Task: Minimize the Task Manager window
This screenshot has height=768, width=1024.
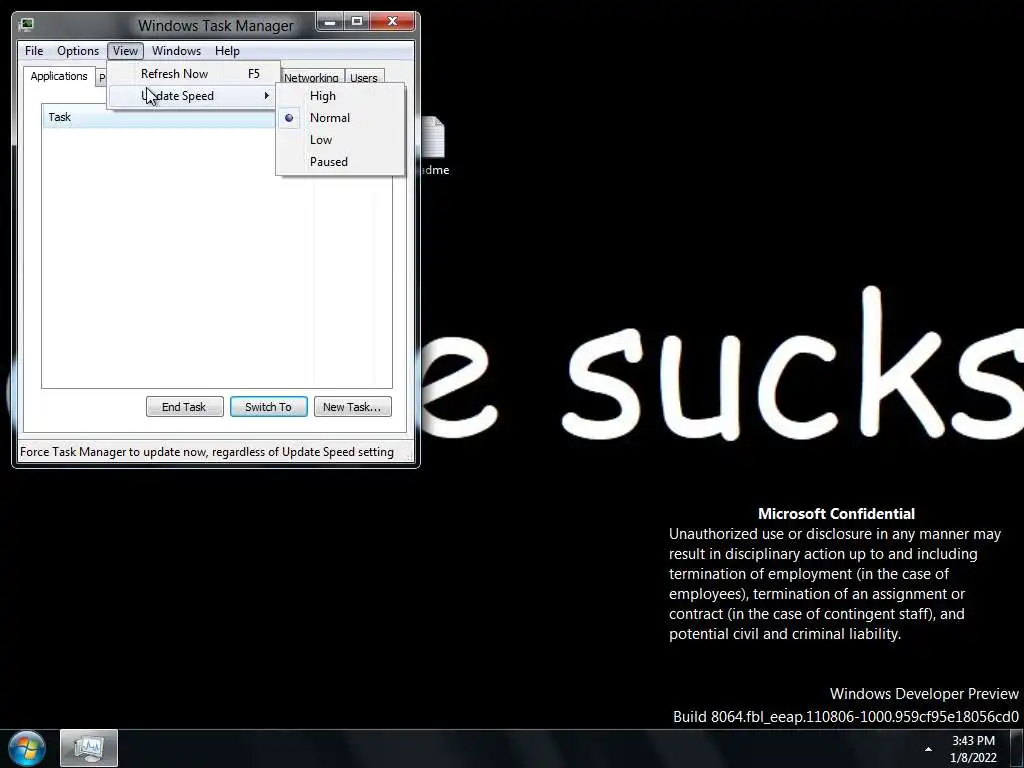Action: (x=330, y=22)
